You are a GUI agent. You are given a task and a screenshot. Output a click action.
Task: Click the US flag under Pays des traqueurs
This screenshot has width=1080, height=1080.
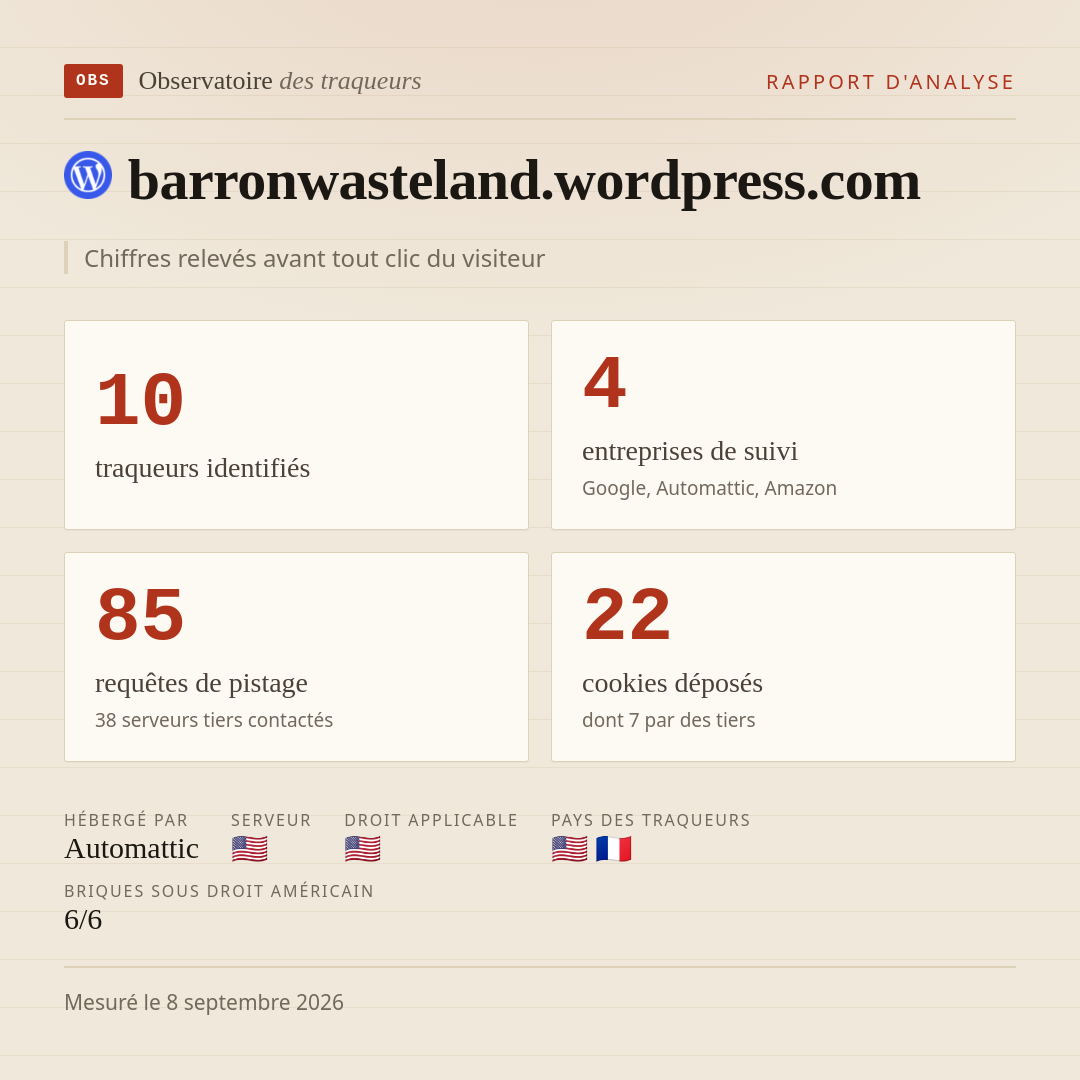click(x=570, y=849)
